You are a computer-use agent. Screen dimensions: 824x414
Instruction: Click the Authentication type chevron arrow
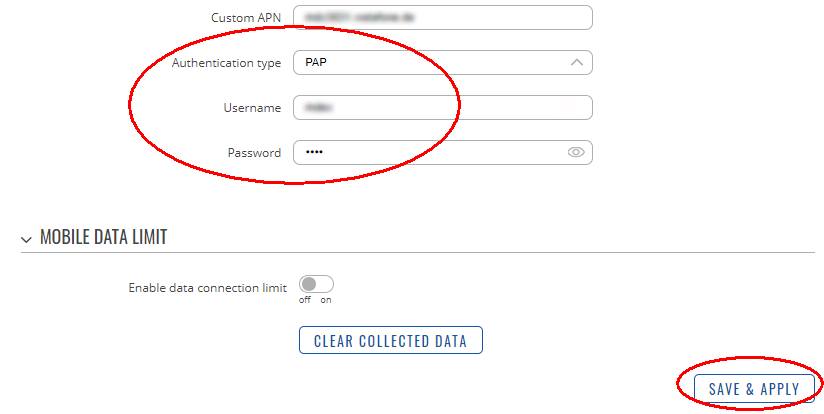[576, 63]
